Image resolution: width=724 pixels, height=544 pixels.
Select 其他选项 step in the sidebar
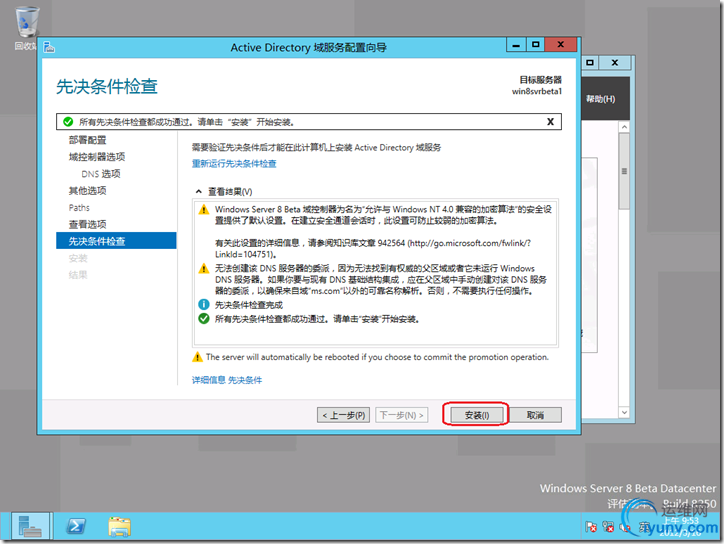pyautogui.click(x=87, y=190)
